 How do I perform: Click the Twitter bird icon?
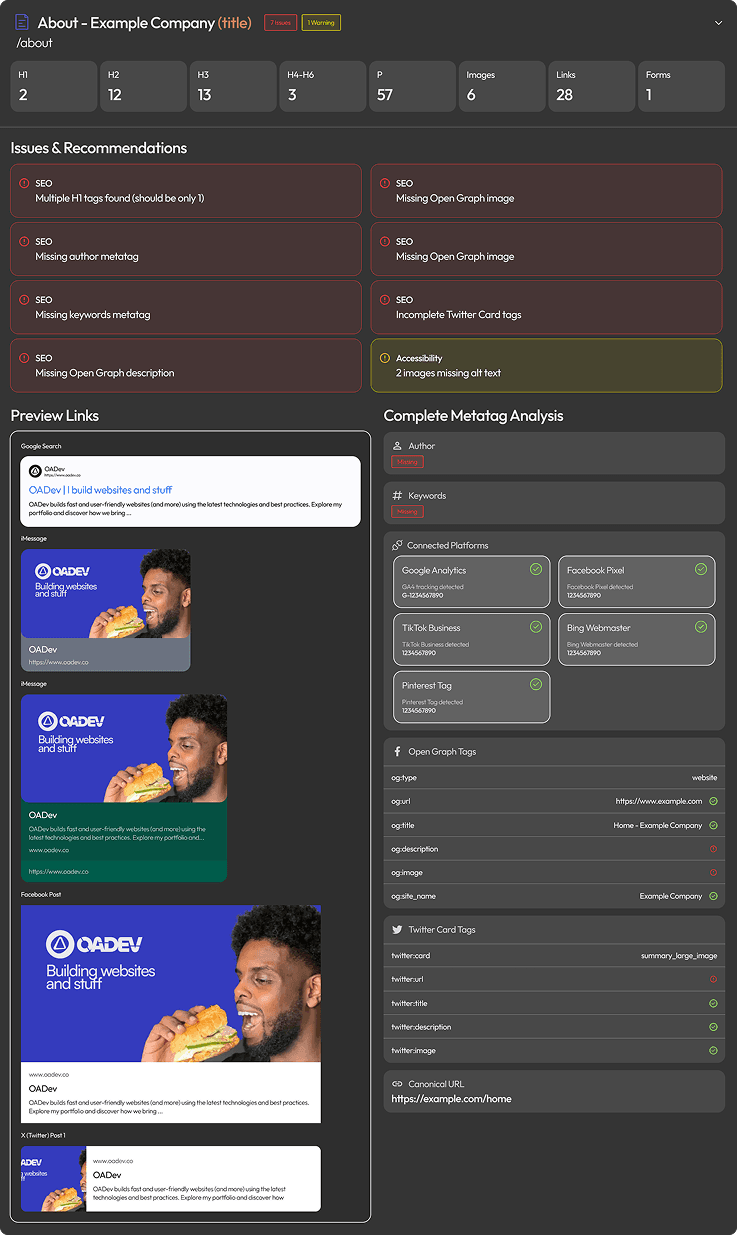[x=397, y=930]
